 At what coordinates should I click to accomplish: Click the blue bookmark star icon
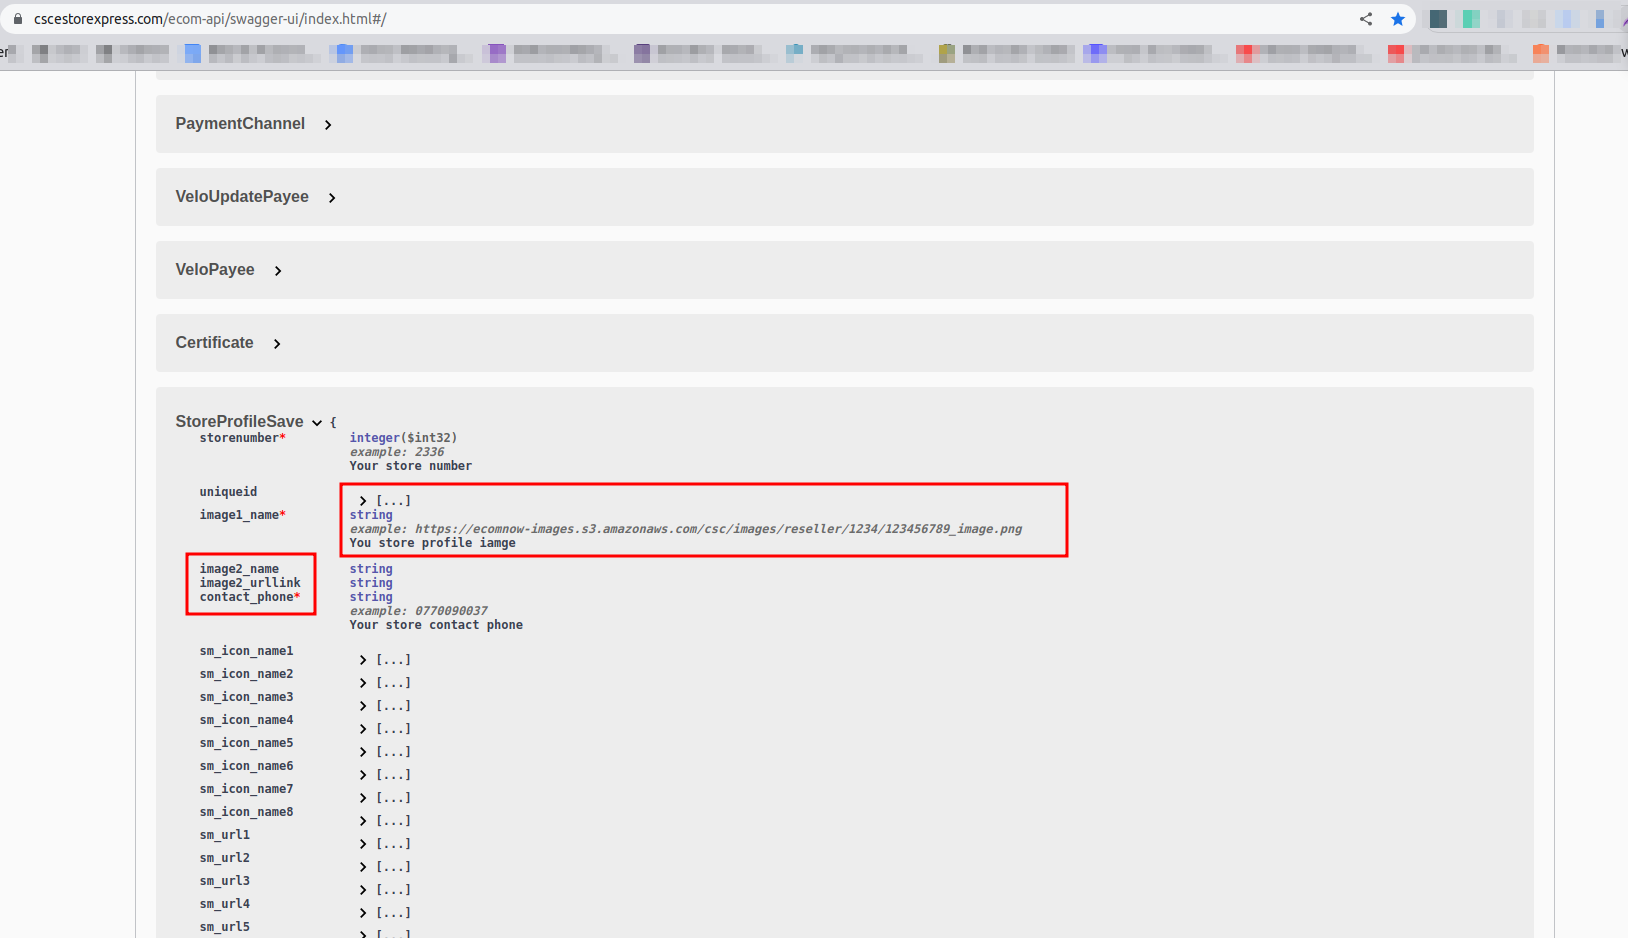(x=1398, y=18)
